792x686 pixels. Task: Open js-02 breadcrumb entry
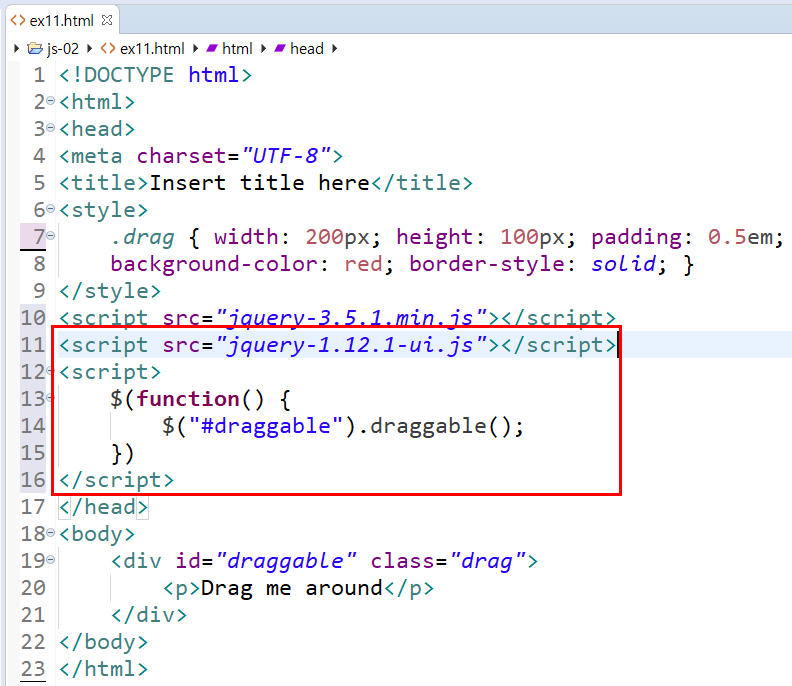tap(63, 48)
